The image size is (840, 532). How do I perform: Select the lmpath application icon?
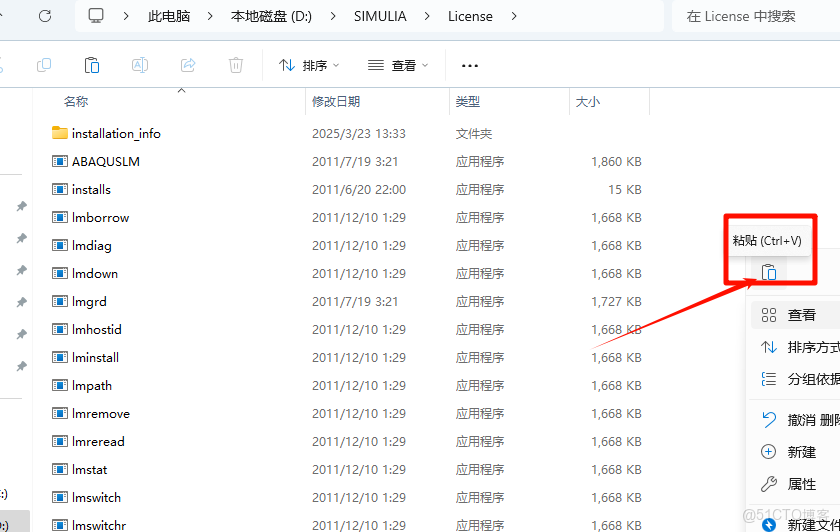(59, 385)
